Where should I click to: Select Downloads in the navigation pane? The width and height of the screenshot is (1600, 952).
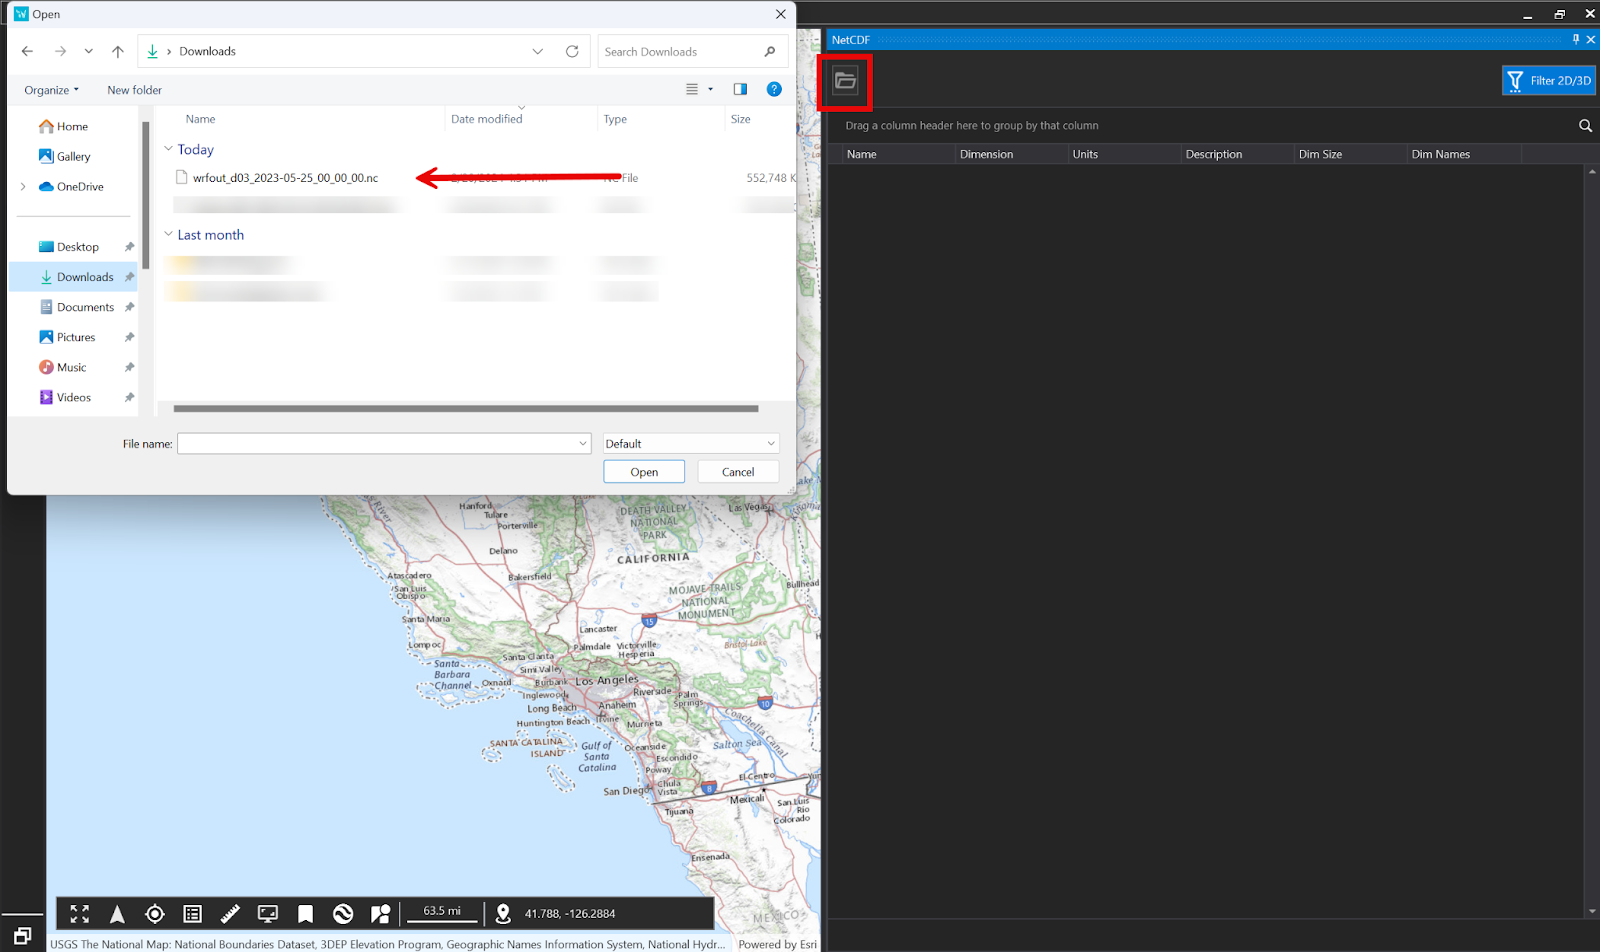[84, 277]
